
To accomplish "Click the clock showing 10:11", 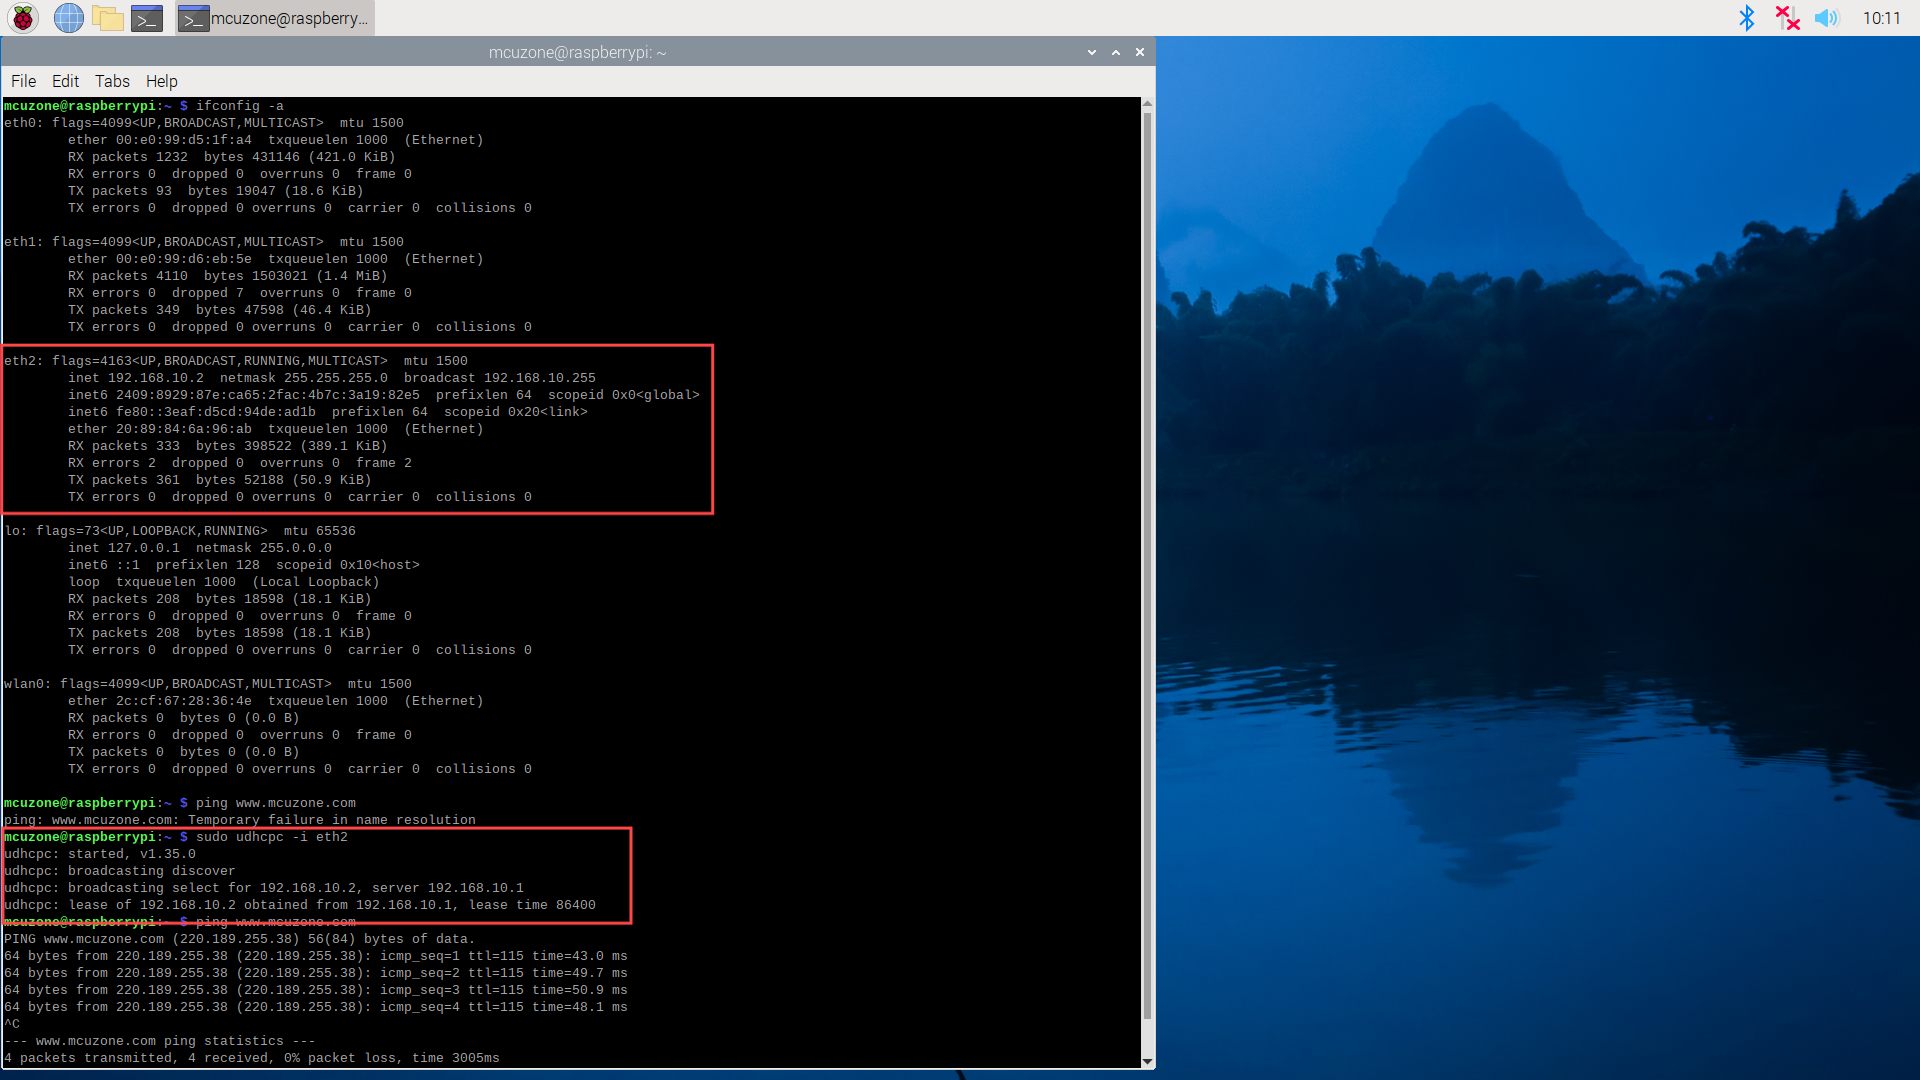I will (1880, 18).
